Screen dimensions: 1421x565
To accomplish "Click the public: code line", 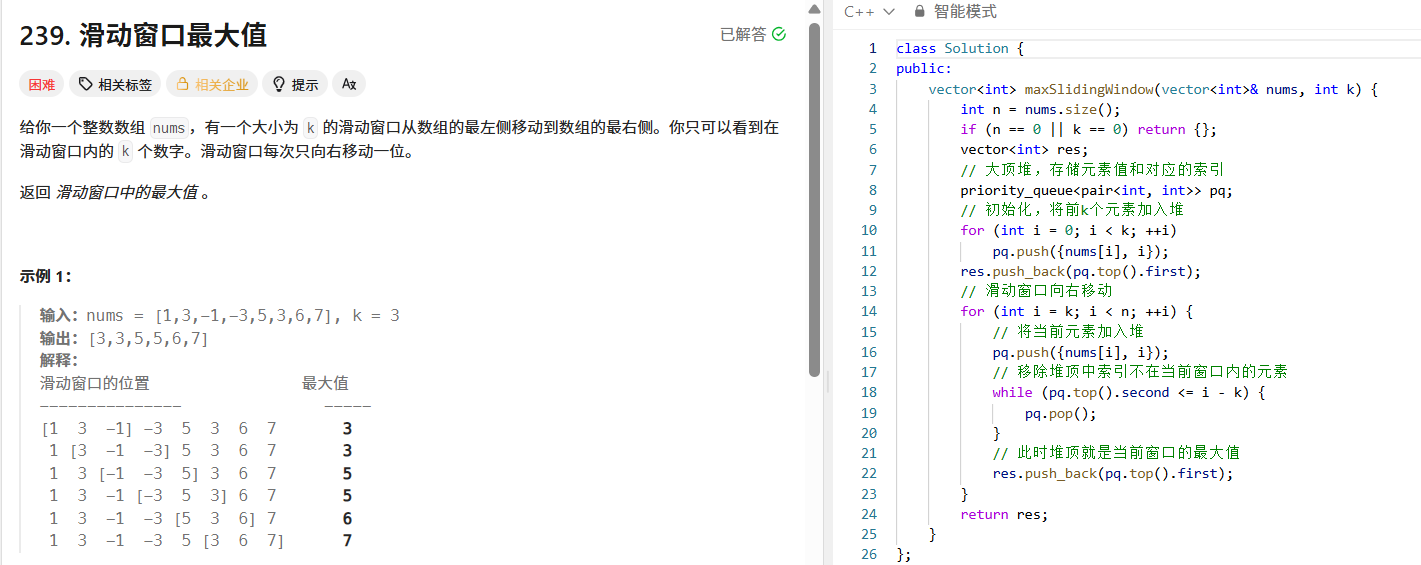I will pos(924,68).
